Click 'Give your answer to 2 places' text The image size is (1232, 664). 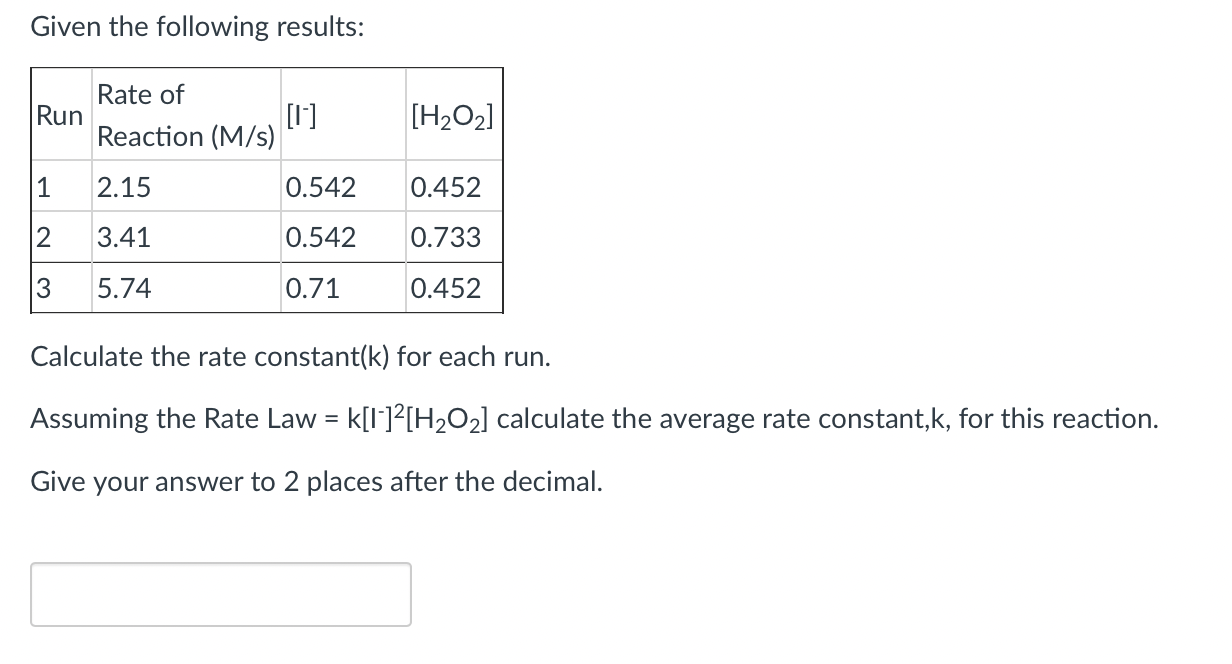pos(316,482)
